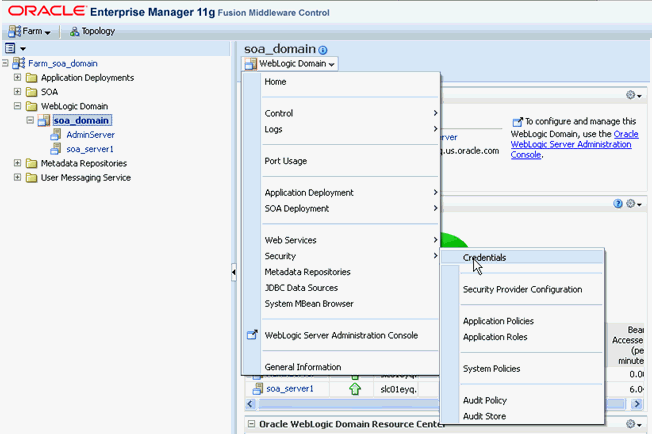Select JDBC Data Sources menu item
This screenshot has height=434, width=652.
301,288
